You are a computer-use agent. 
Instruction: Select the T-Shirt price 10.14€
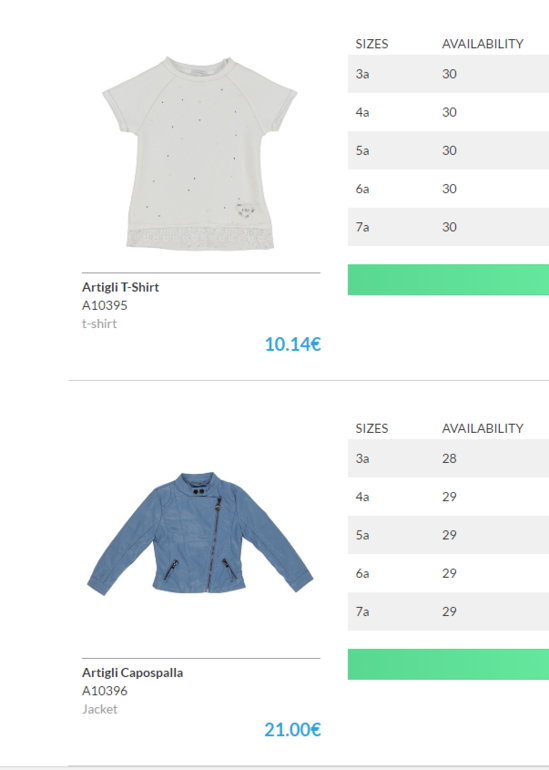(x=293, y=344)
